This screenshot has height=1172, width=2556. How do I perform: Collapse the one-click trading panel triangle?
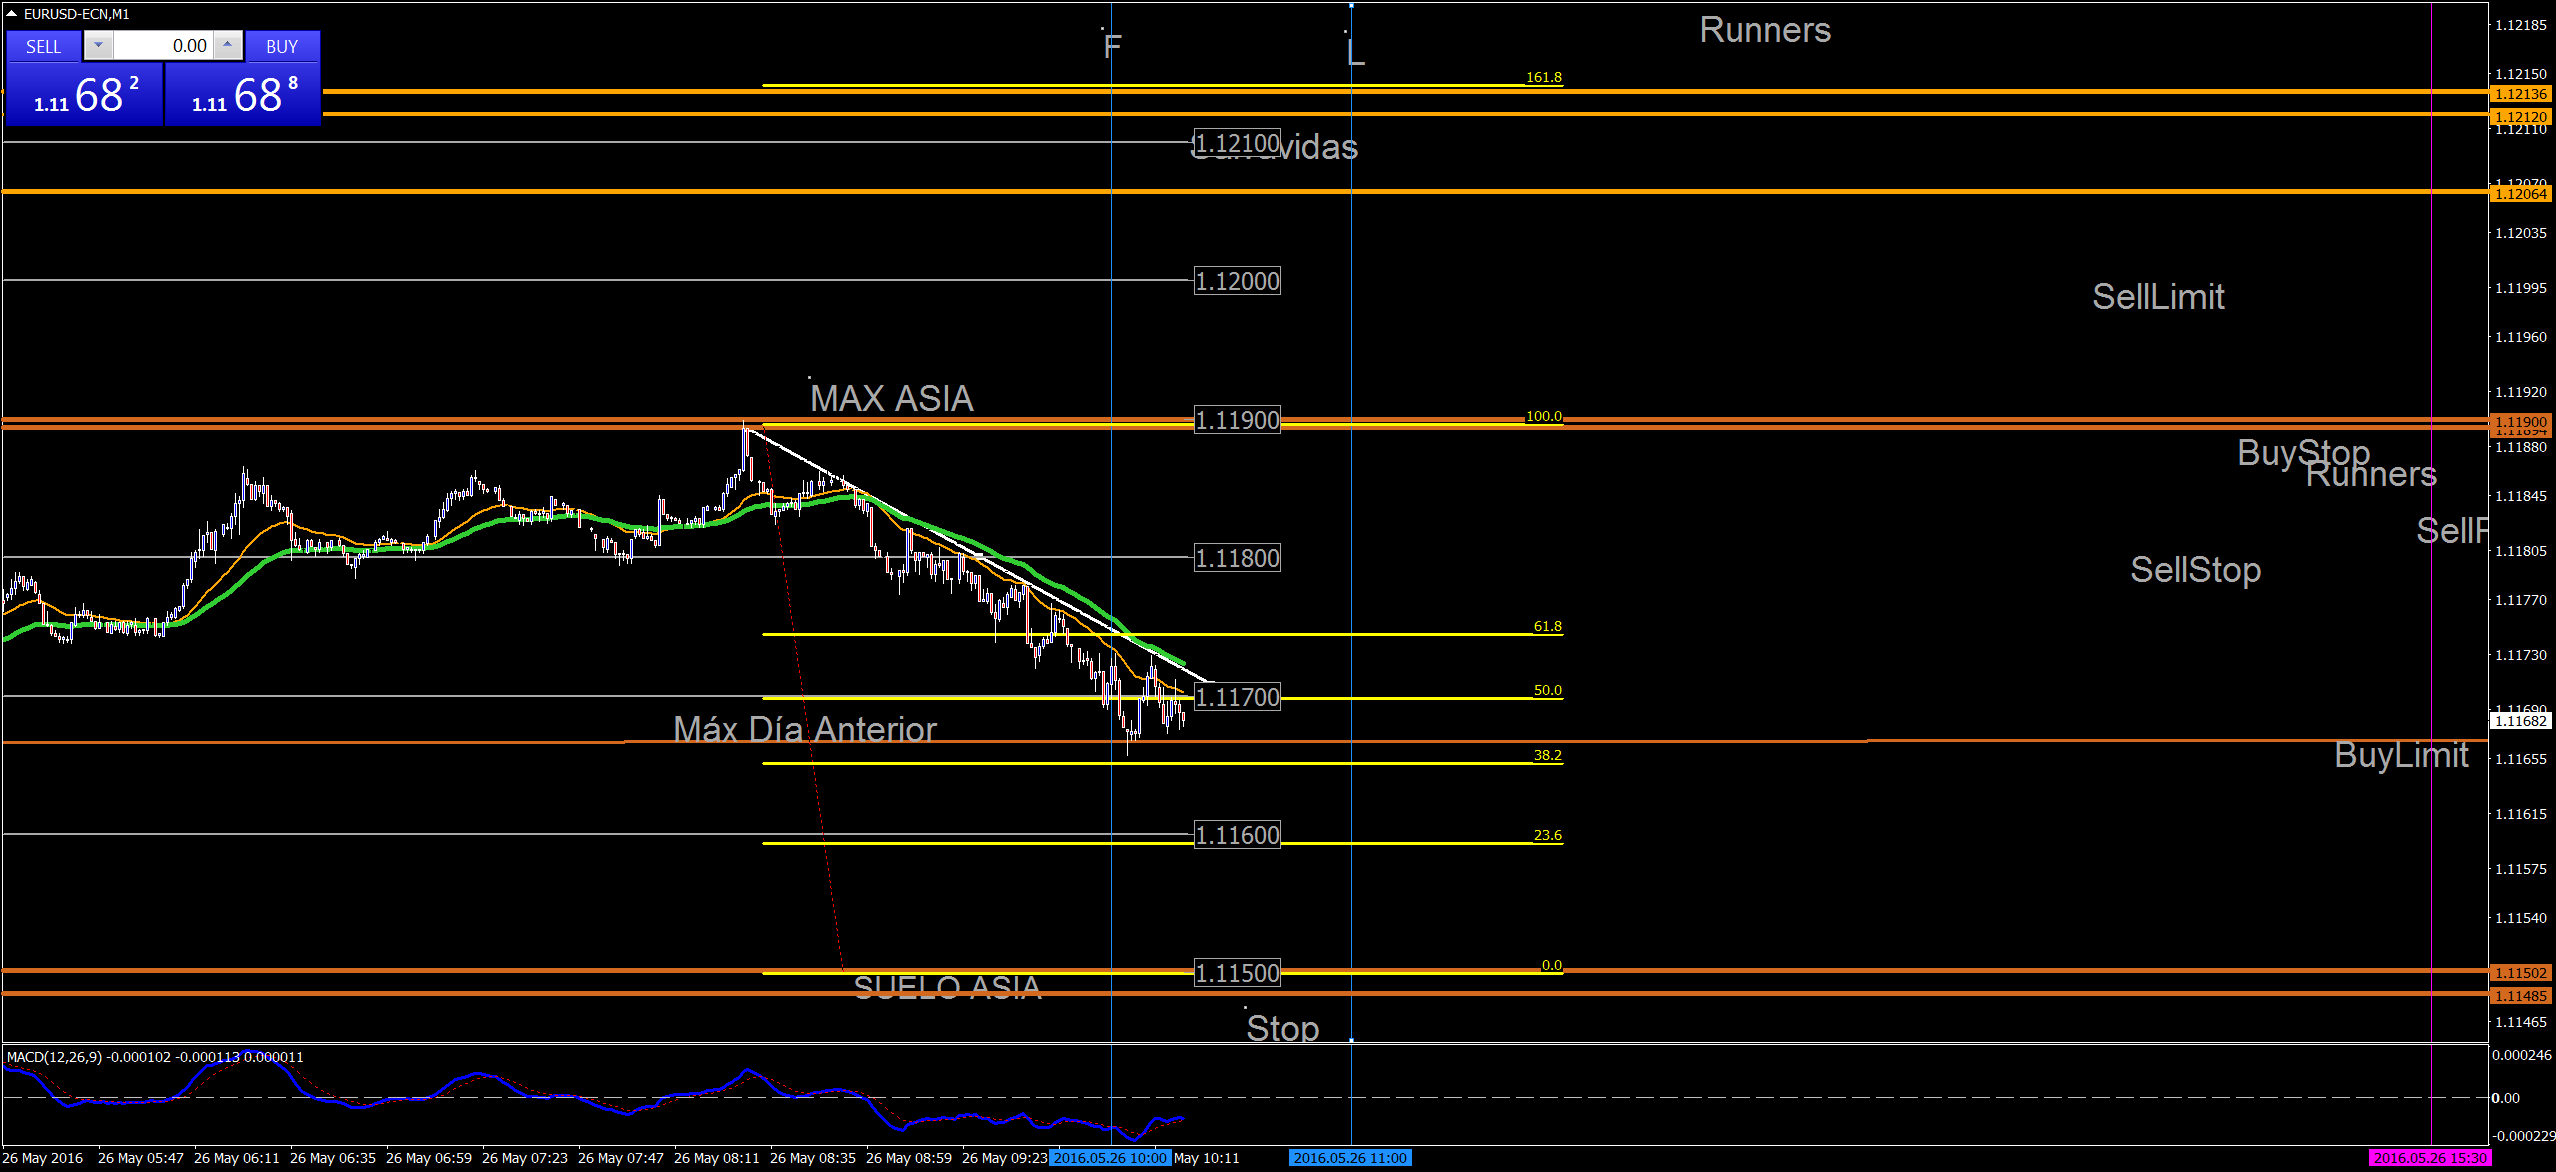pyautogui.click(x=11, y=14)
